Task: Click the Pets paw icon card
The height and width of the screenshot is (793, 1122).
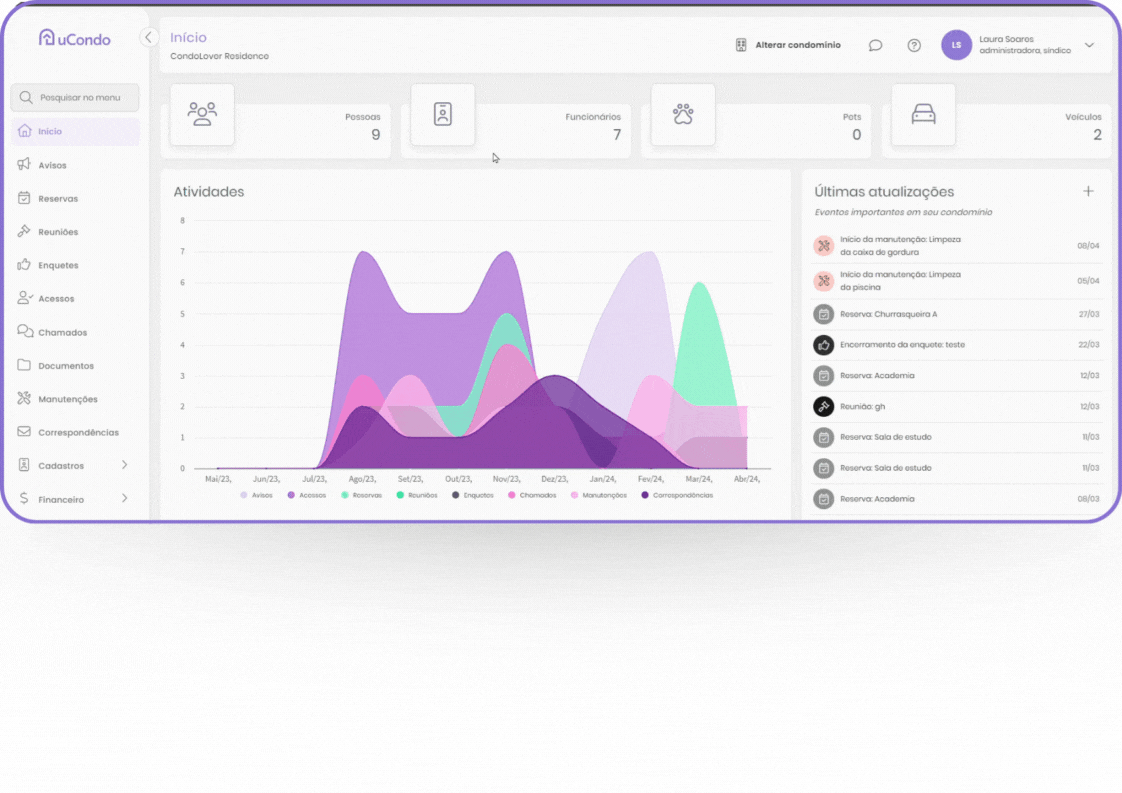Action: 683,115
